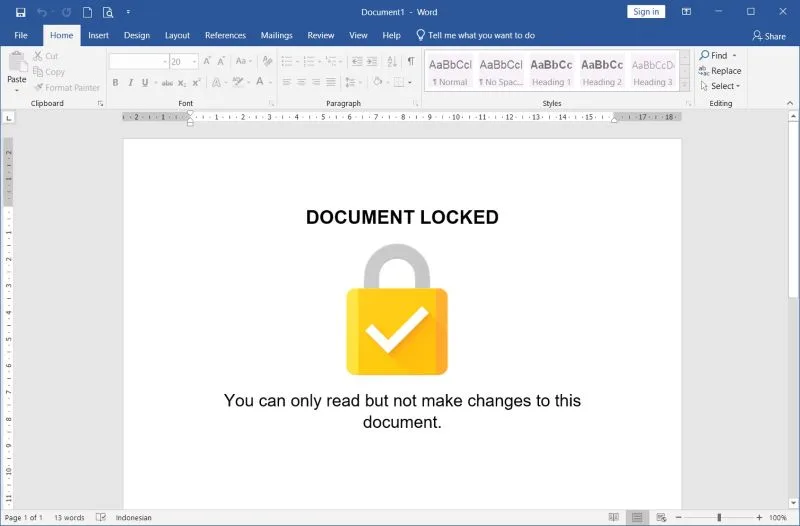Click the Multilevel List icon
This screenshot has height=526, width=800.
point(331,62)
